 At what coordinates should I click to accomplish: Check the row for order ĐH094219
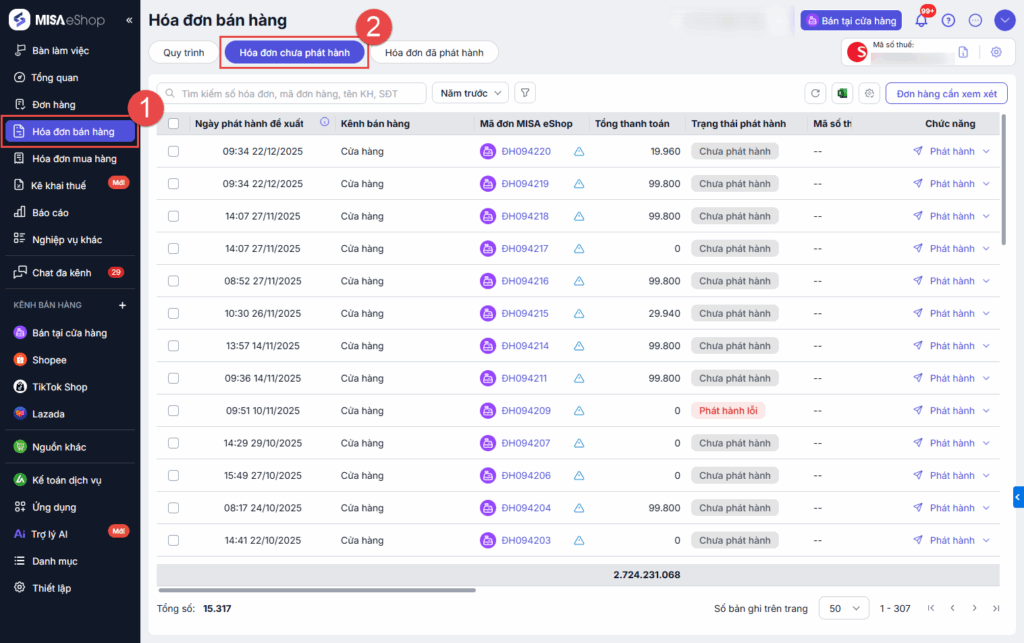pos(174,184)
